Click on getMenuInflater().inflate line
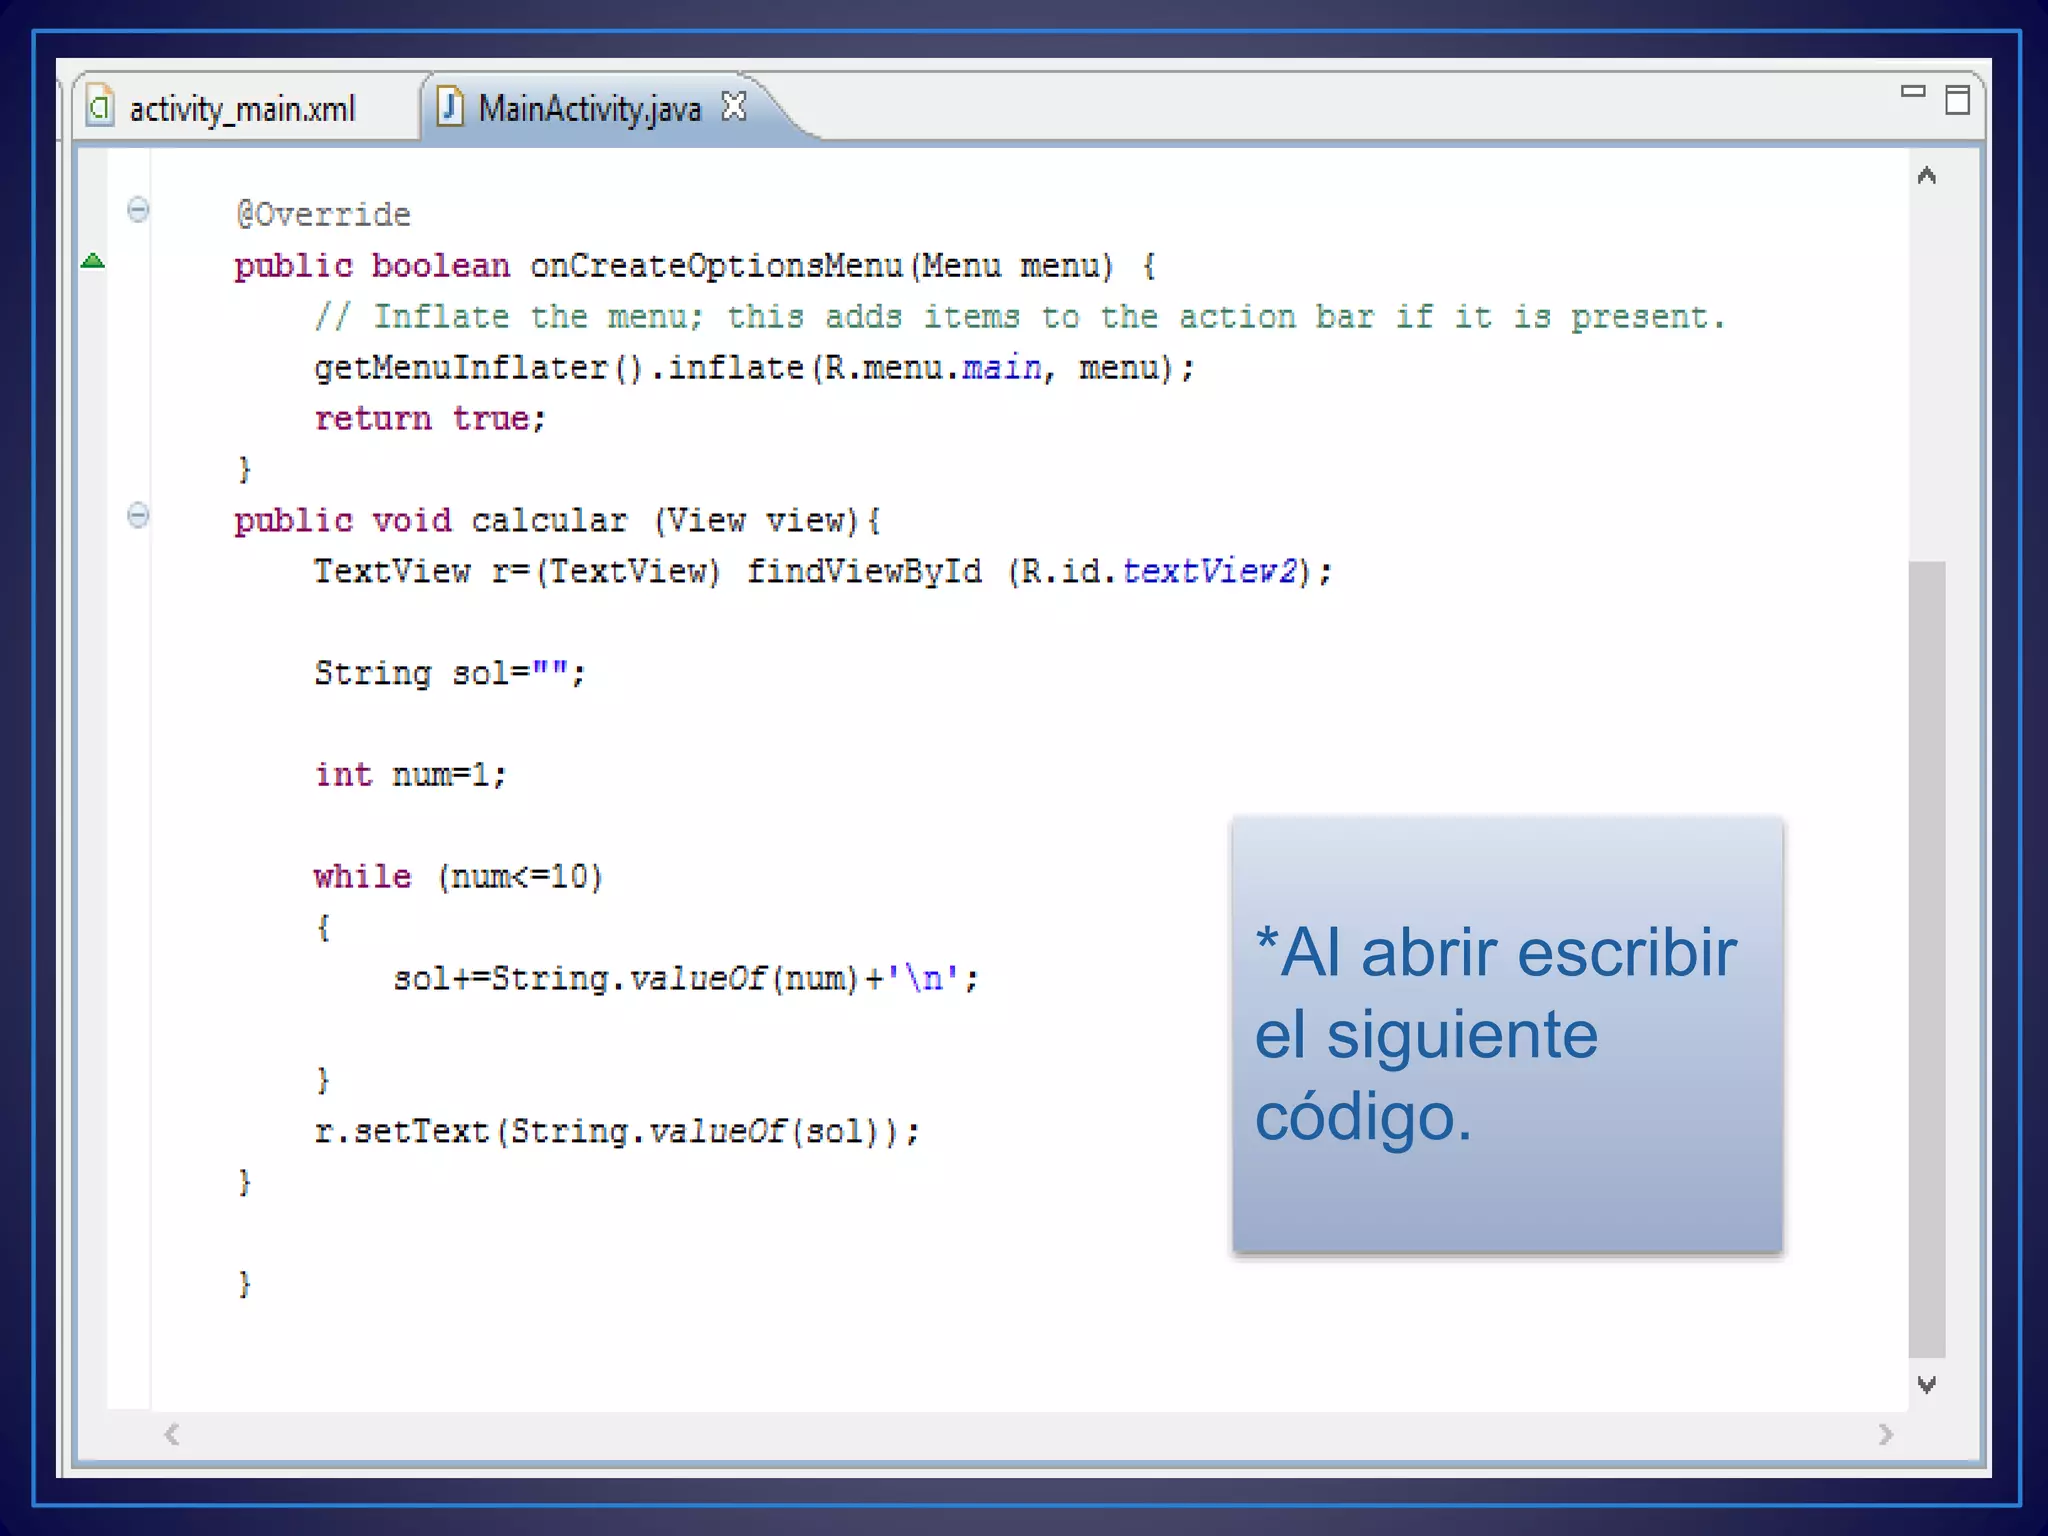The height and width of the screenshot is (1536, 2048). (x=754, y=368)
